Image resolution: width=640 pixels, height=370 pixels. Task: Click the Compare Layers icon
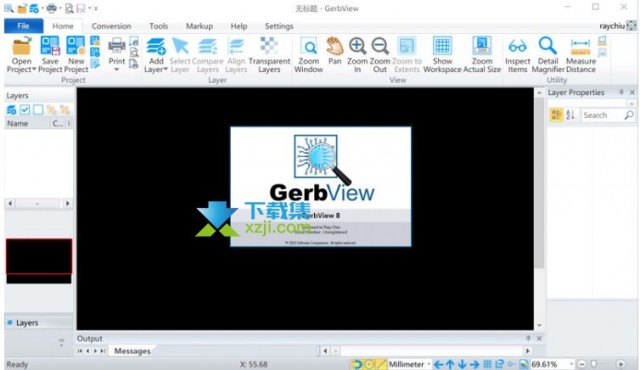pos(208,46)
